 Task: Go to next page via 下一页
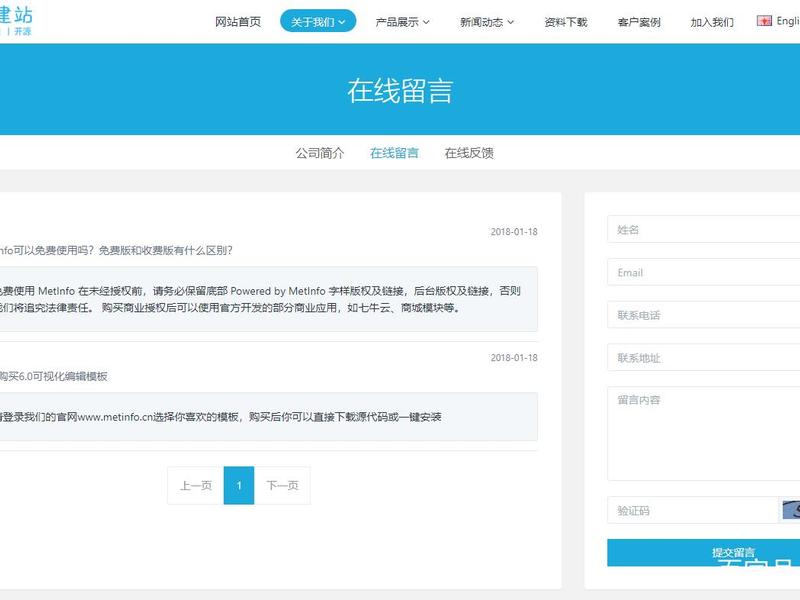pyautogui.click(x=282, y=485)
